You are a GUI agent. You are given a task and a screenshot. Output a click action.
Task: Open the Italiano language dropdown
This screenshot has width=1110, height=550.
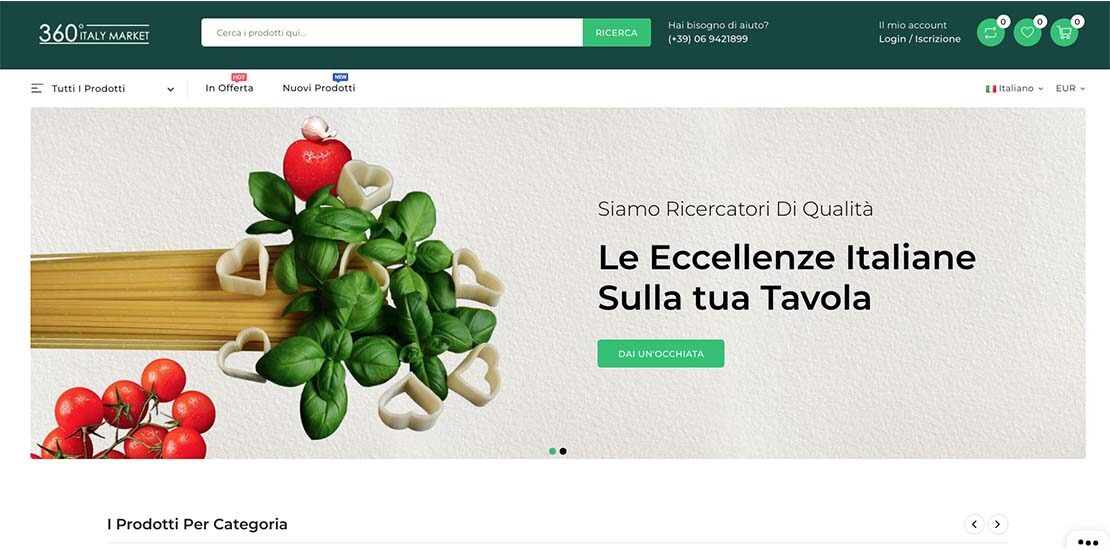point(1014,88)
